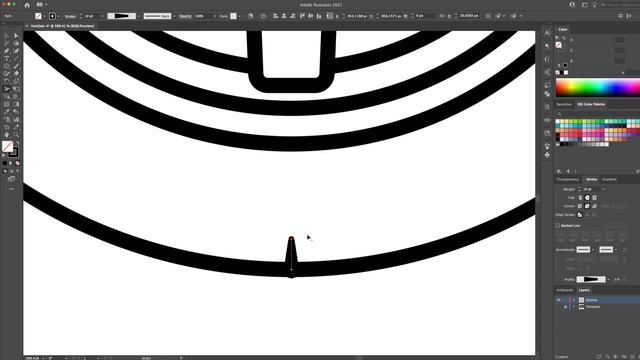This screenshot has width=640, height=360.
Task: Click the Opacity label link in control bar
Action: tap(185, 16)
